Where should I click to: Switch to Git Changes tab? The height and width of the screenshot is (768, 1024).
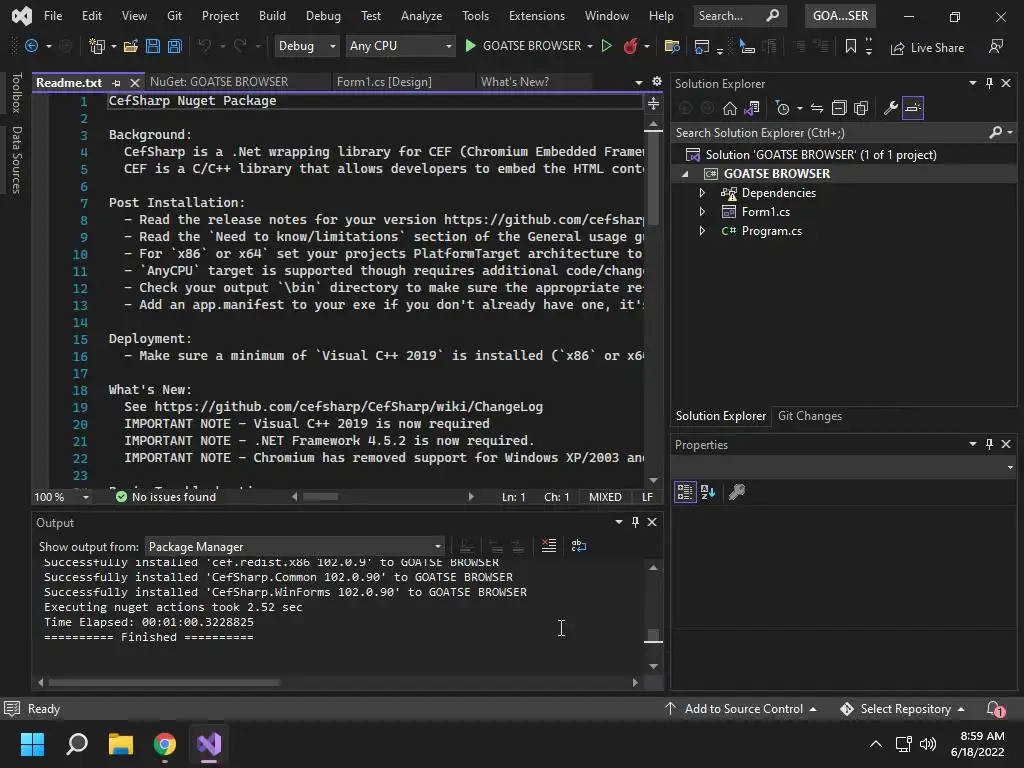pos(810,416)
